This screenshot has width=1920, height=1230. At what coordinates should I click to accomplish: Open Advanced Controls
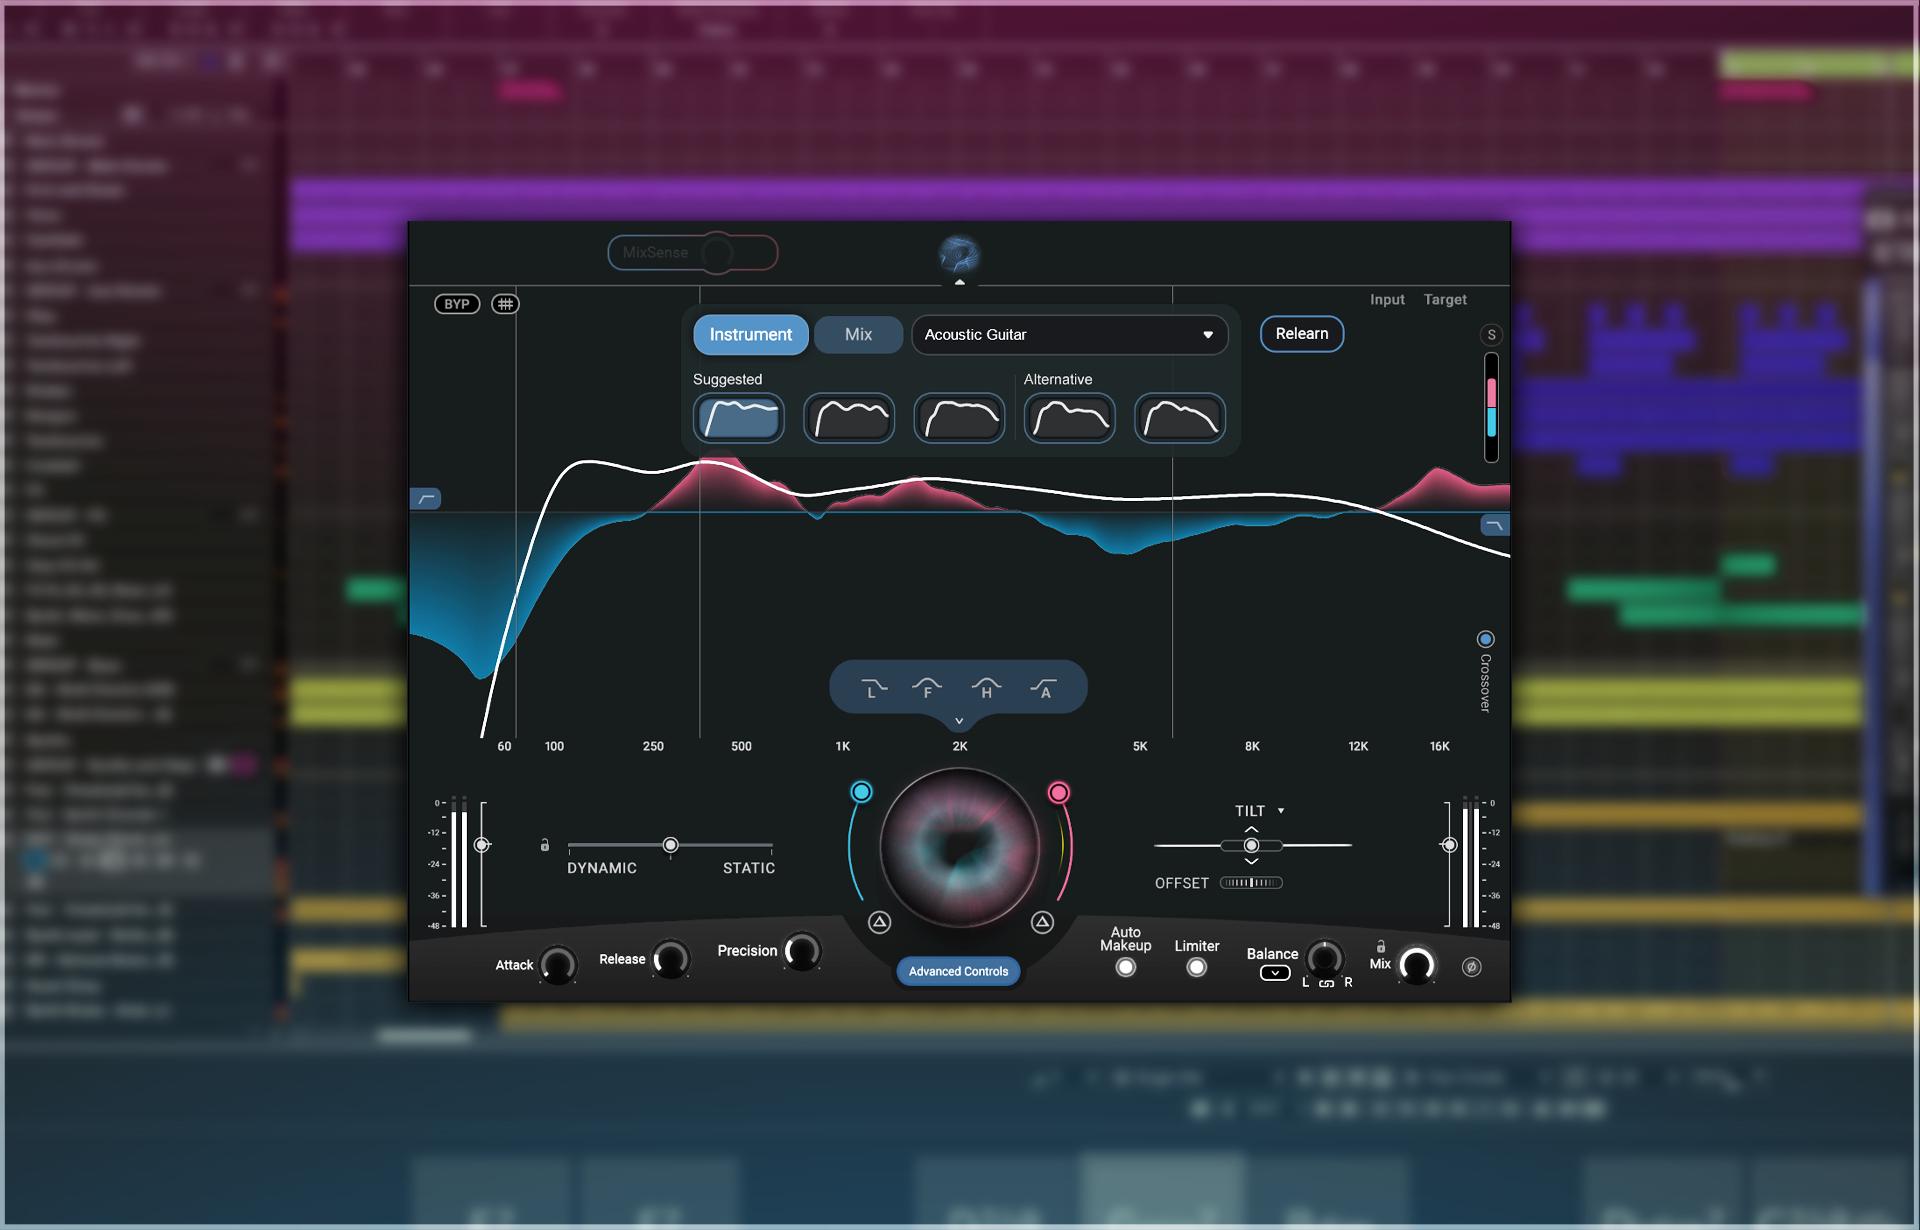(x=958, y=971)
